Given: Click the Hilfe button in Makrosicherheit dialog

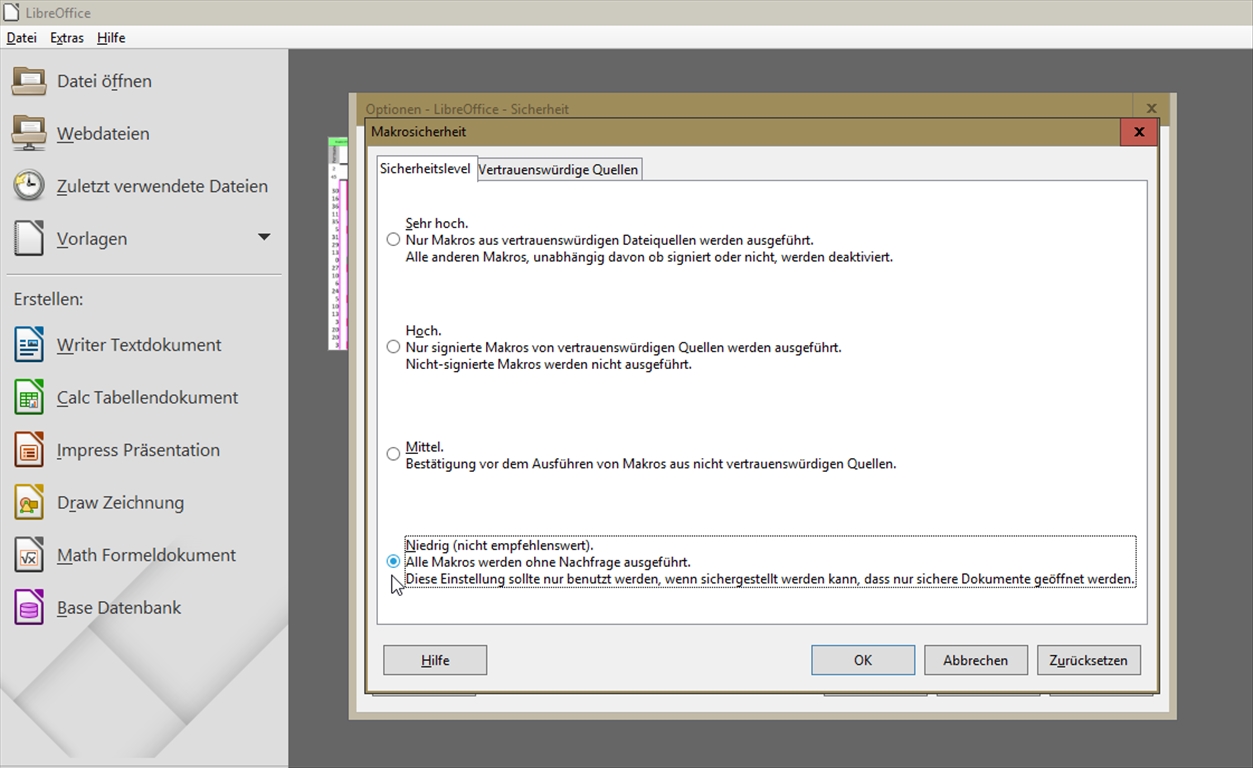Looking at the screenshot, I should point(435,660).
